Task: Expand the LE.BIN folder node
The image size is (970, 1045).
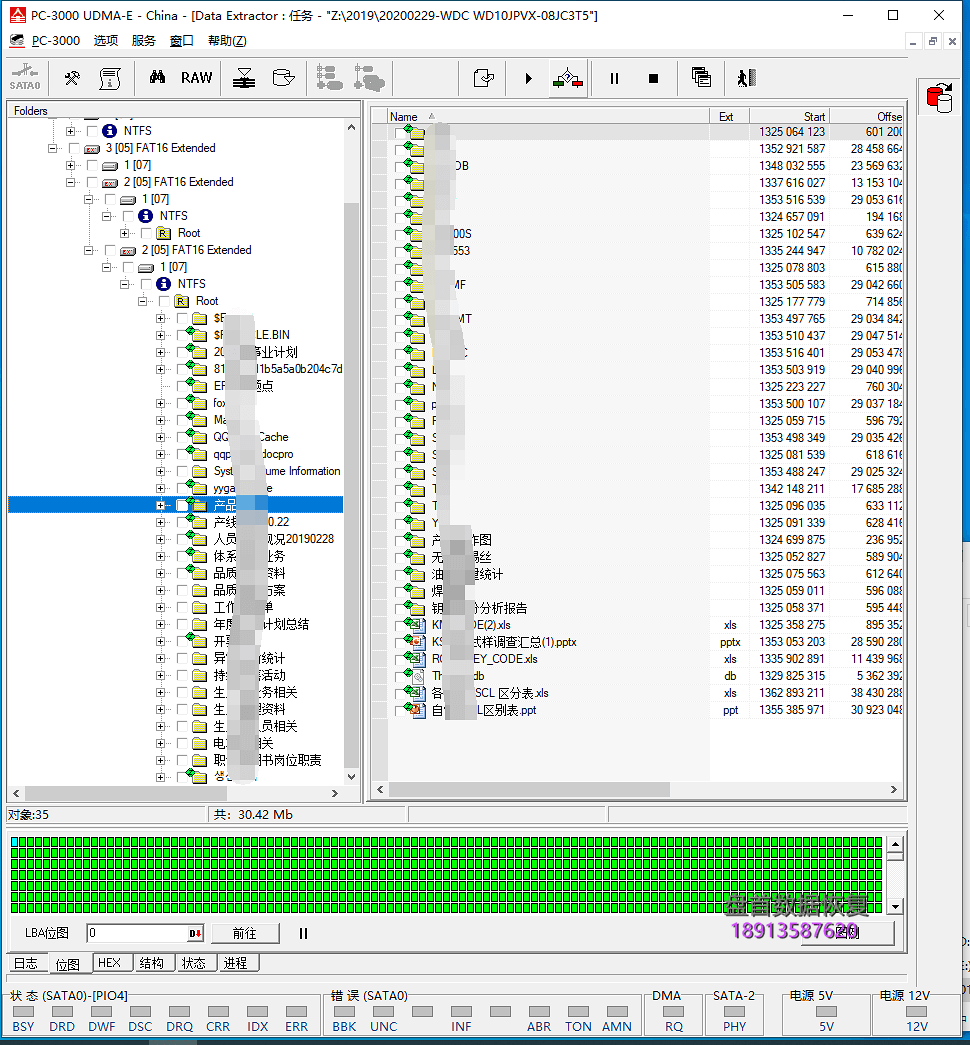Action: 161,335
